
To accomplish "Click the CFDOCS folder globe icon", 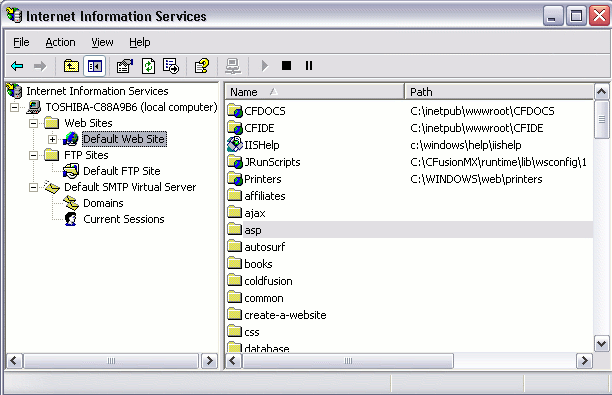I will click(x=235, y=111).
